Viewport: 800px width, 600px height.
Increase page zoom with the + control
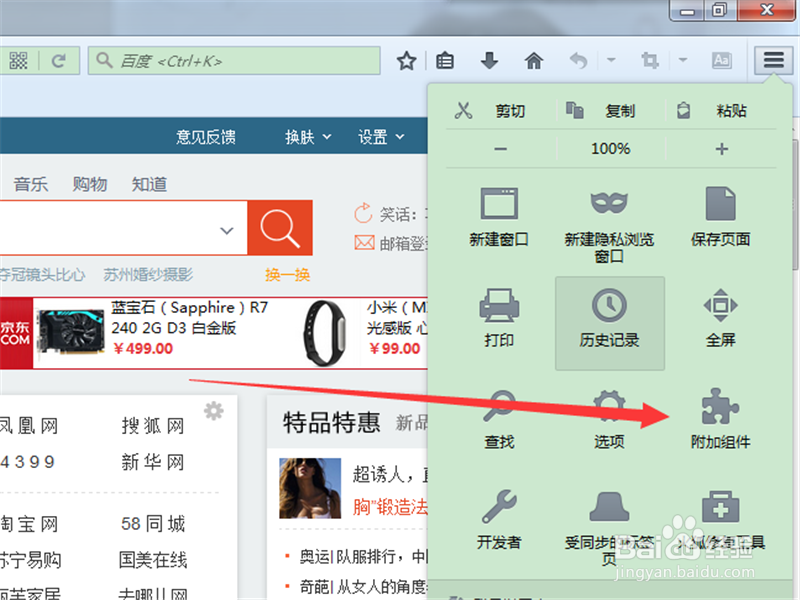pyautogui.click(x=721, y=148)
